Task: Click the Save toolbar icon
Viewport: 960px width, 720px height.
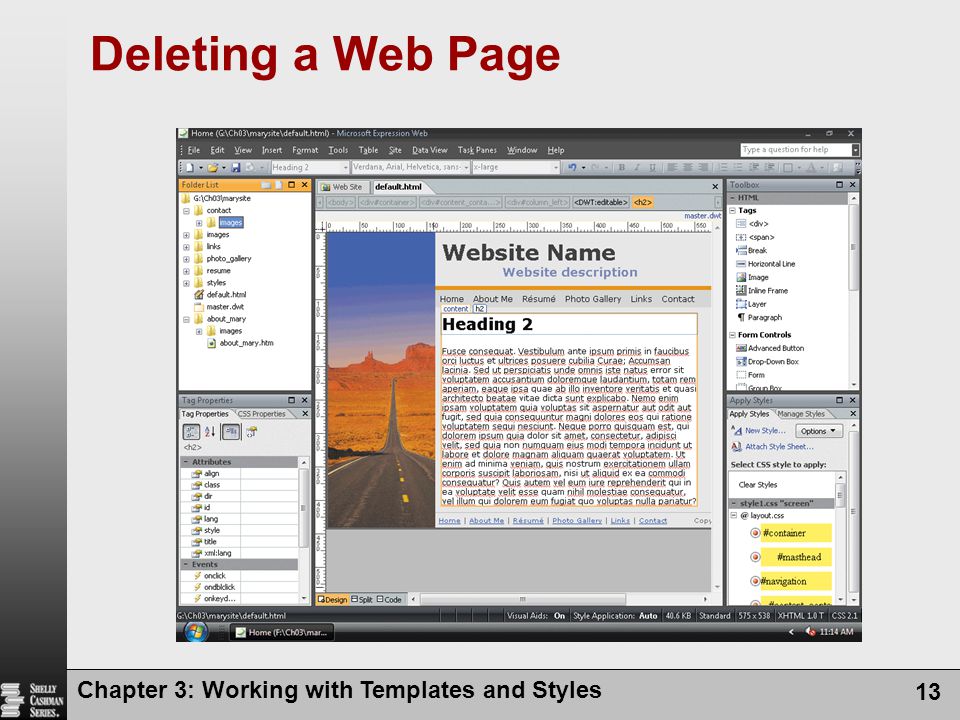Action: click(x=235, y=167)
